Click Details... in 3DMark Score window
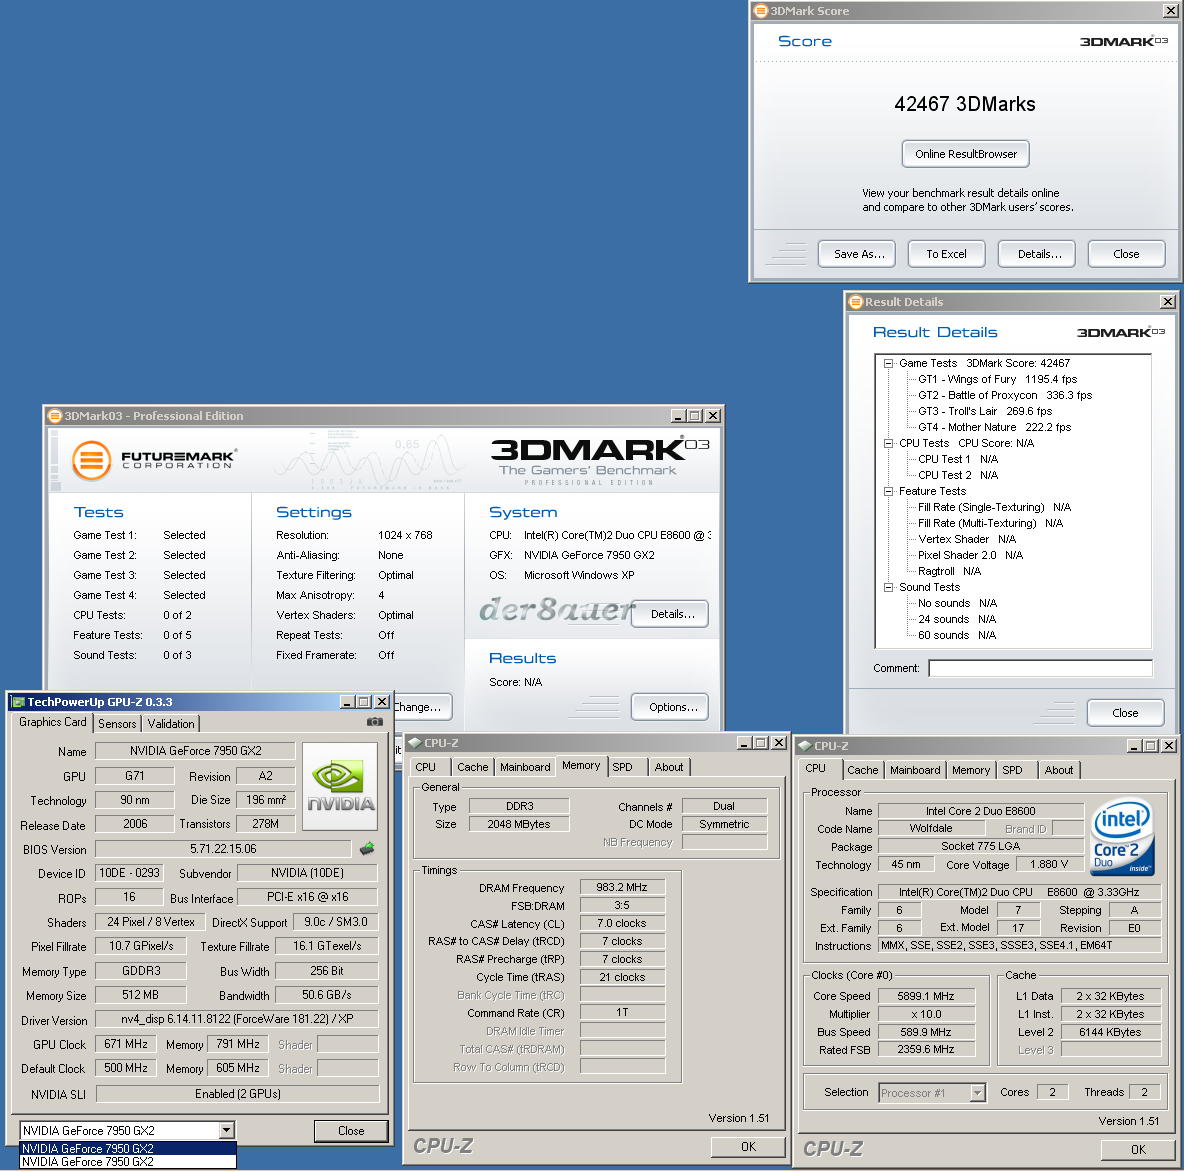 pos(1037,254)
